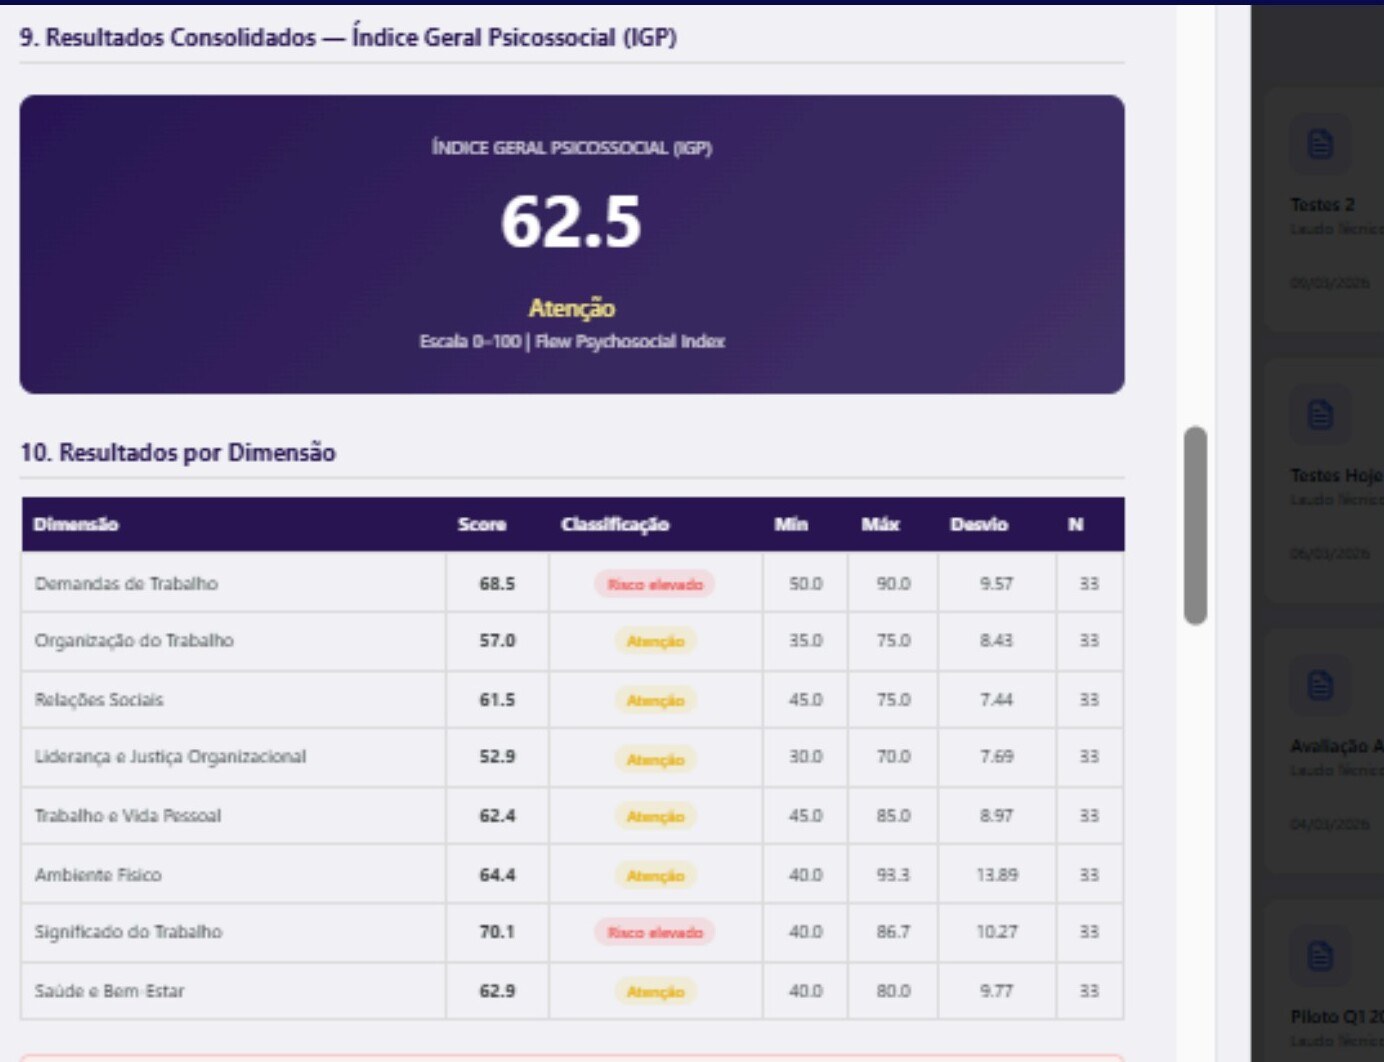Click score 61.5 in Relações Sociais row
The image size is (1384, 1062).
coord(497,700)
